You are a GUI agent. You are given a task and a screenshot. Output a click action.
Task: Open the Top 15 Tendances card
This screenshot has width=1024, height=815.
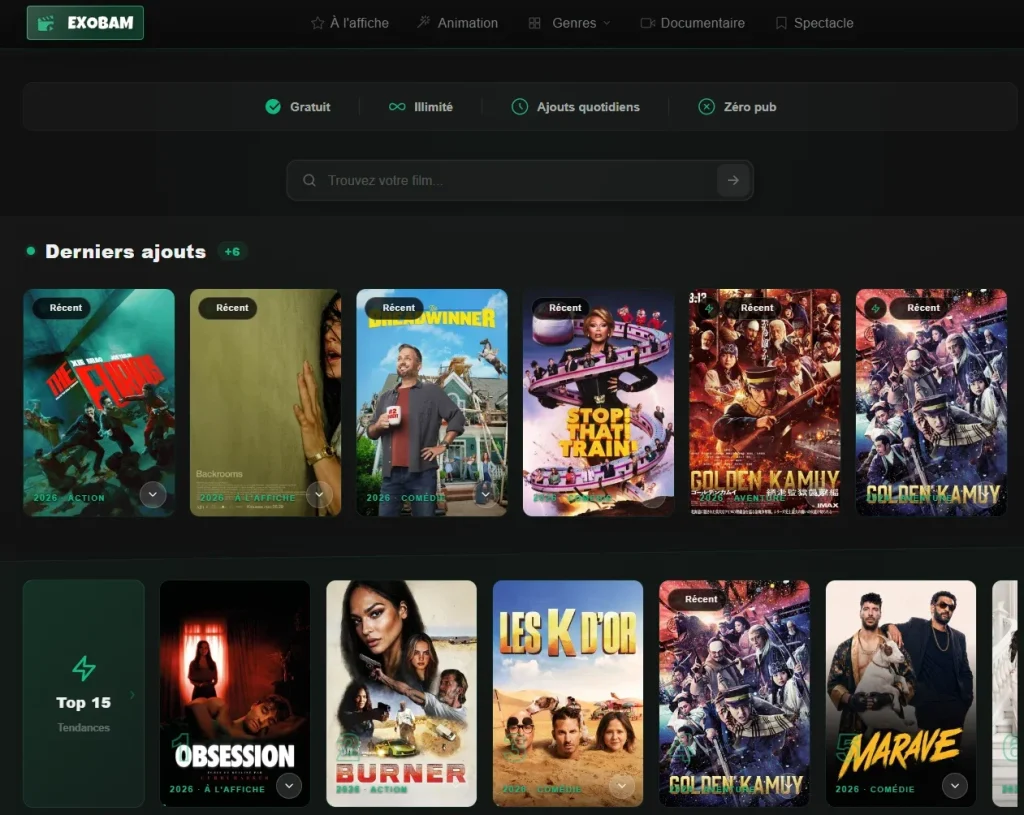coord(84,694)
